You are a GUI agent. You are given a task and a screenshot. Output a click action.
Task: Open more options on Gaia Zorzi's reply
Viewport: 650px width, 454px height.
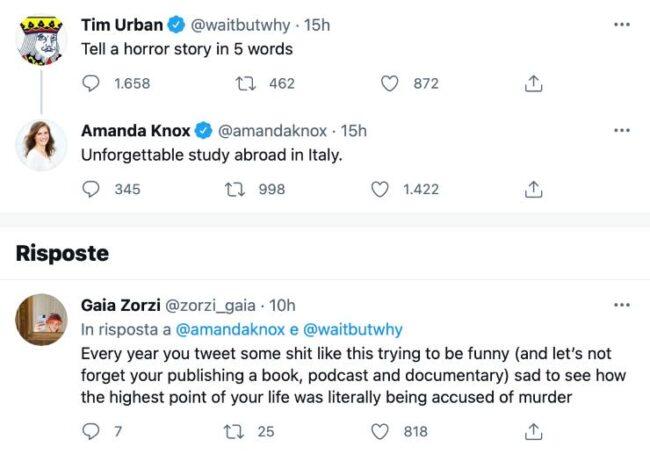622,304
